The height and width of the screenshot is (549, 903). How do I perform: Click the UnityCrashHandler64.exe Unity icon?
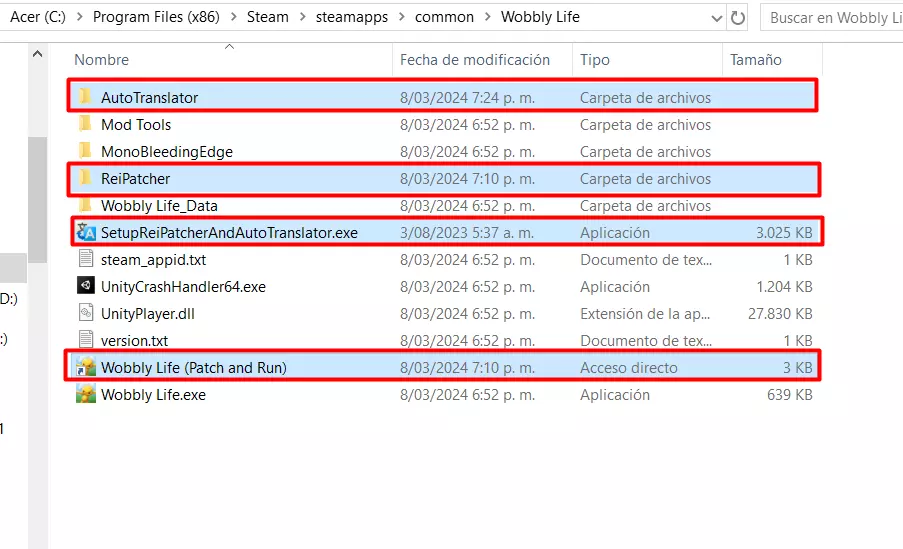point(86,286)
